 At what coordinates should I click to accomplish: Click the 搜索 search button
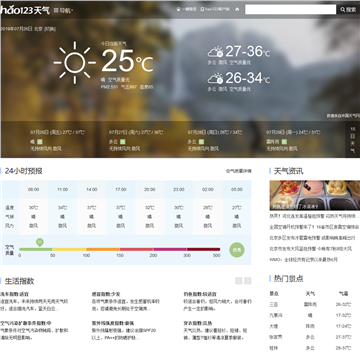click(x=348, y=10)
